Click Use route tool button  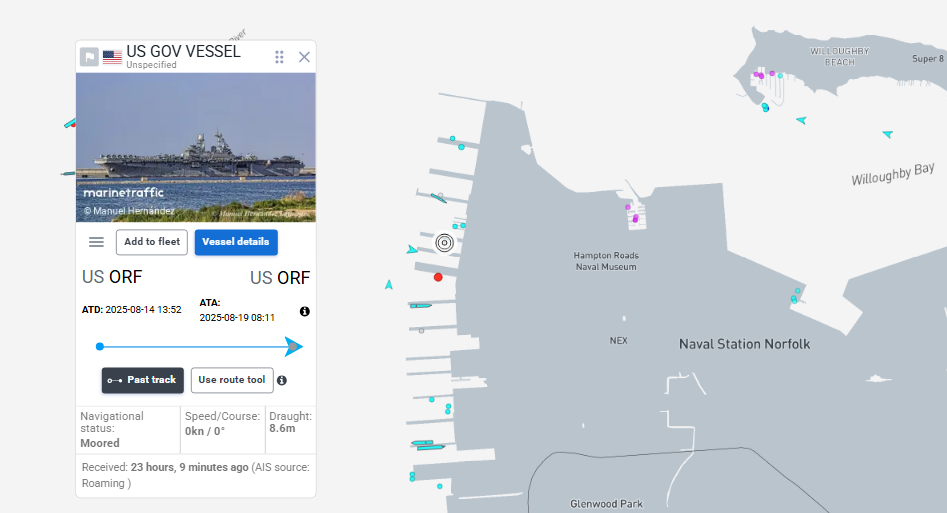232,380
